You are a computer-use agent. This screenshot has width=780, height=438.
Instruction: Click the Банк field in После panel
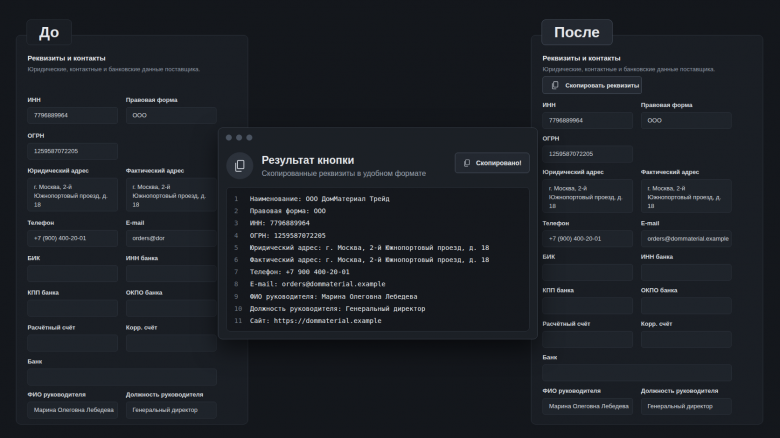tap(637, 373)
